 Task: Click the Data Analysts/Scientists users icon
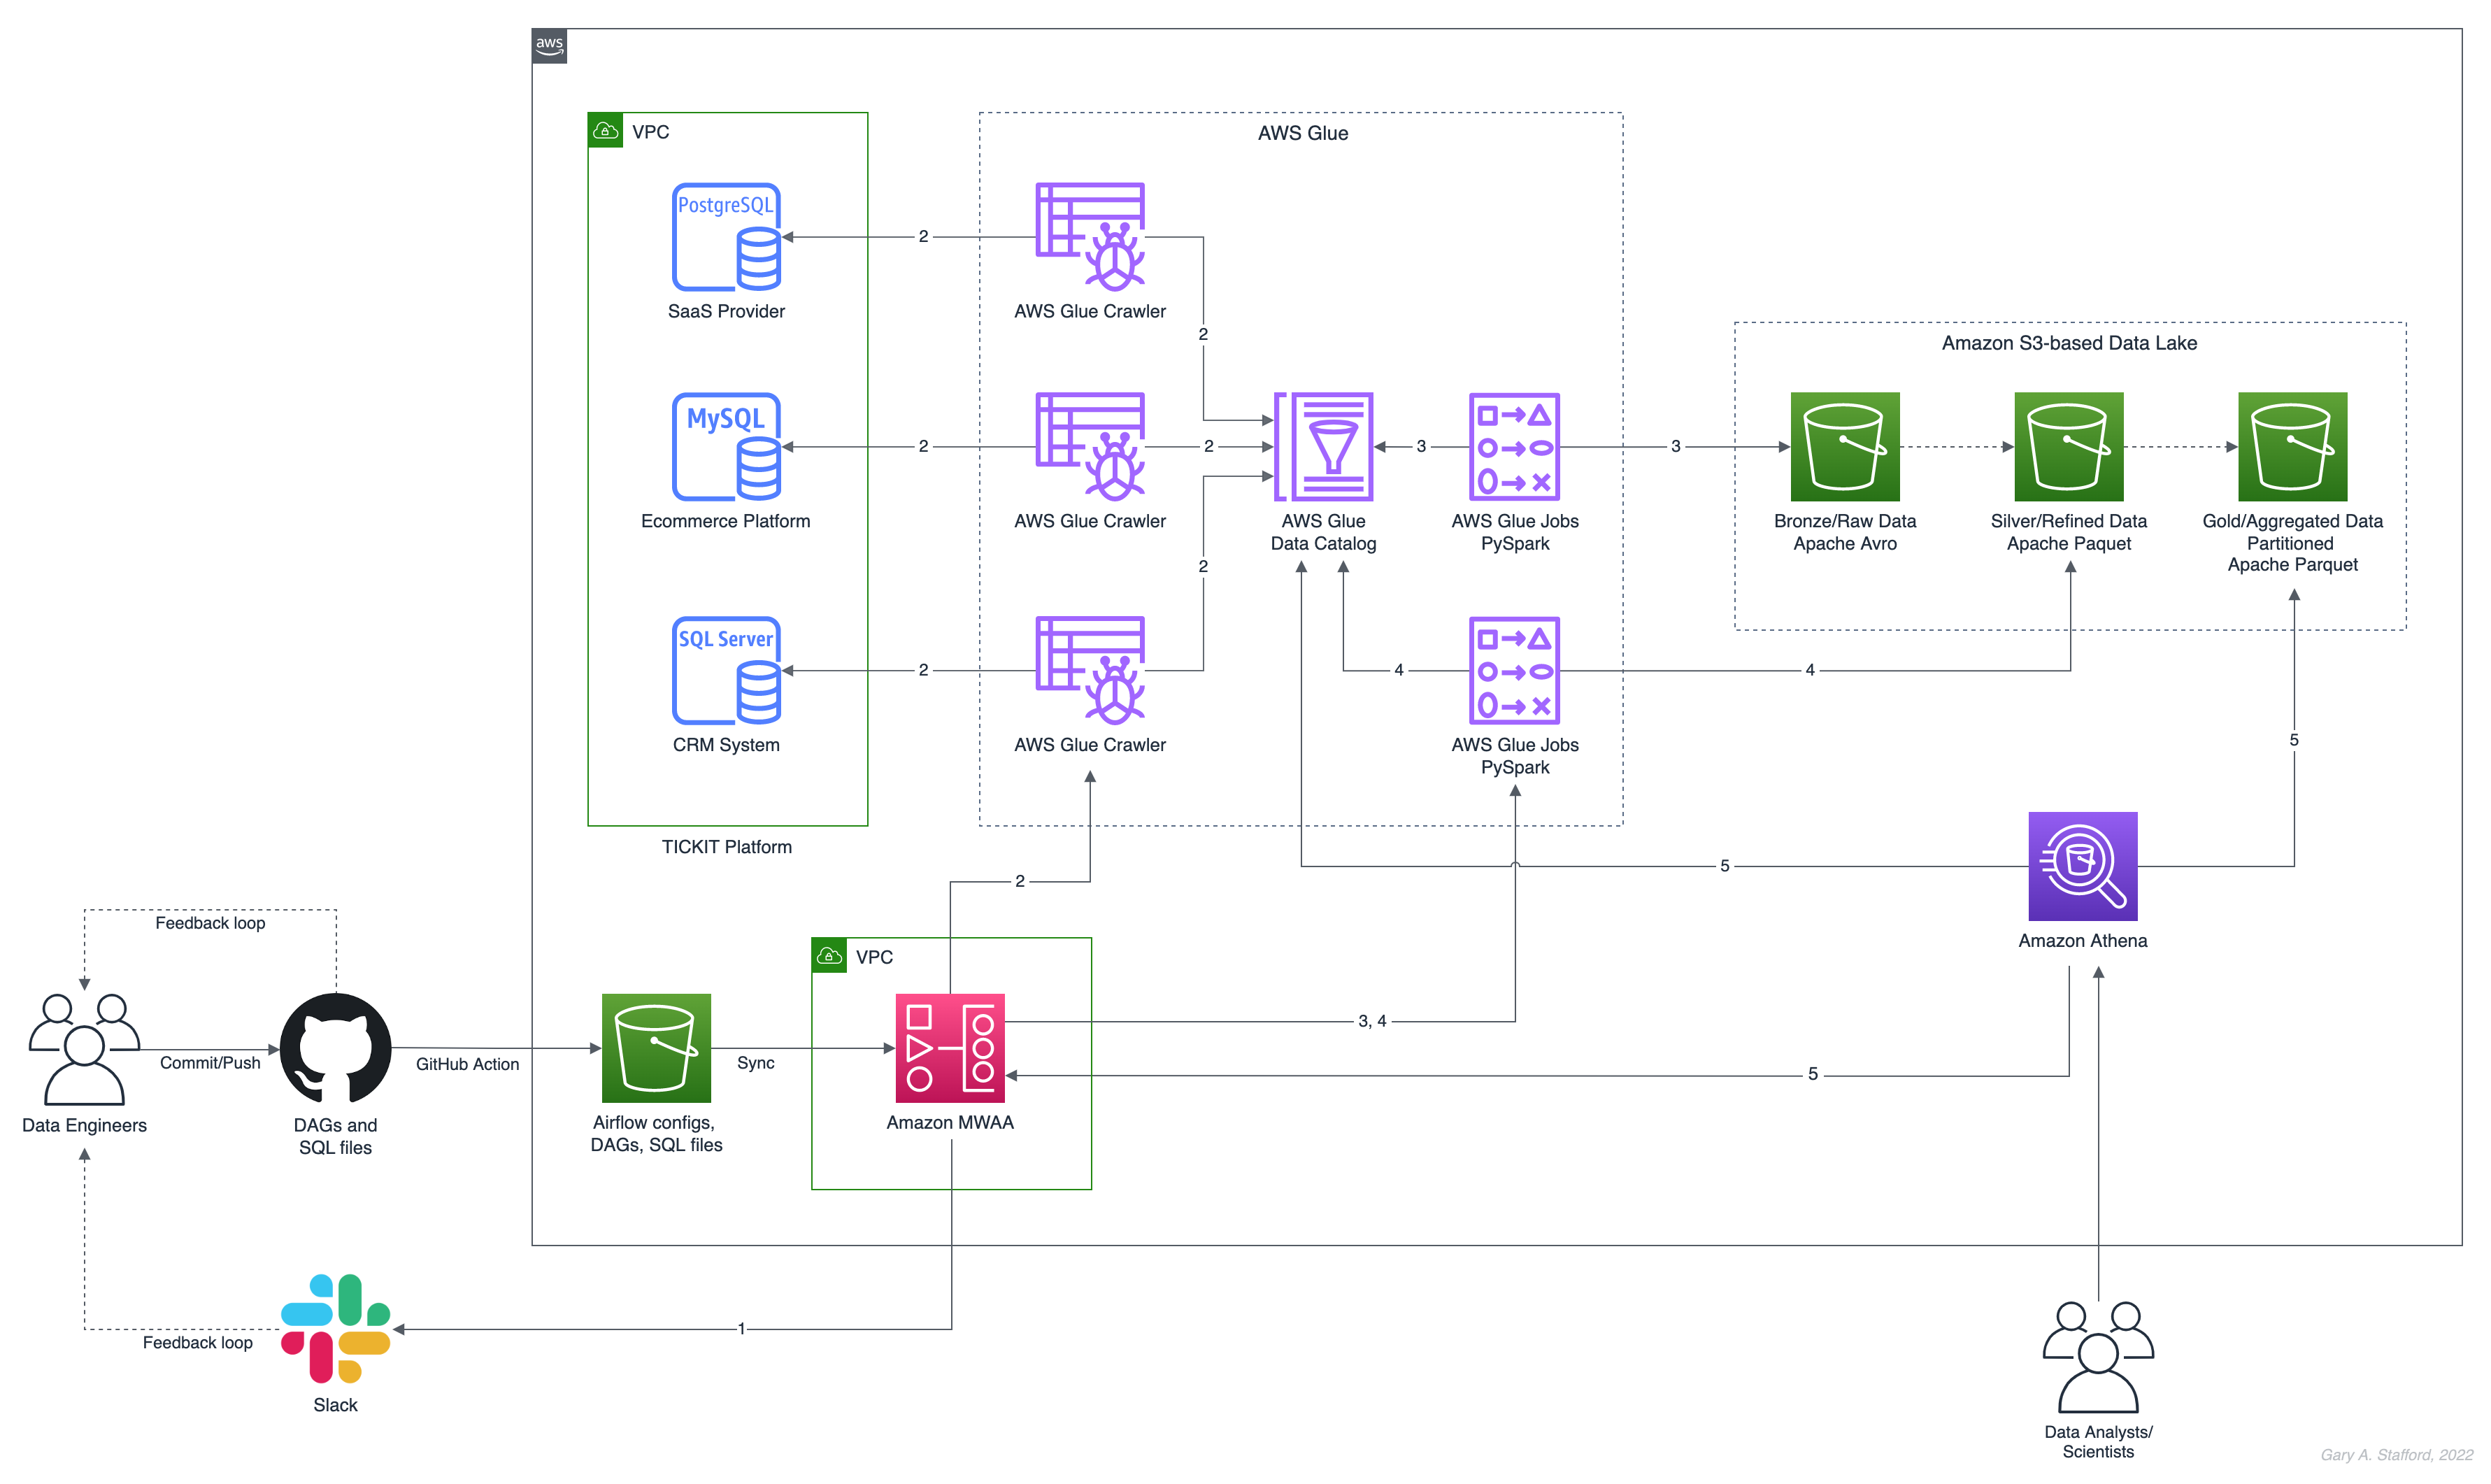(2098, 1356)
